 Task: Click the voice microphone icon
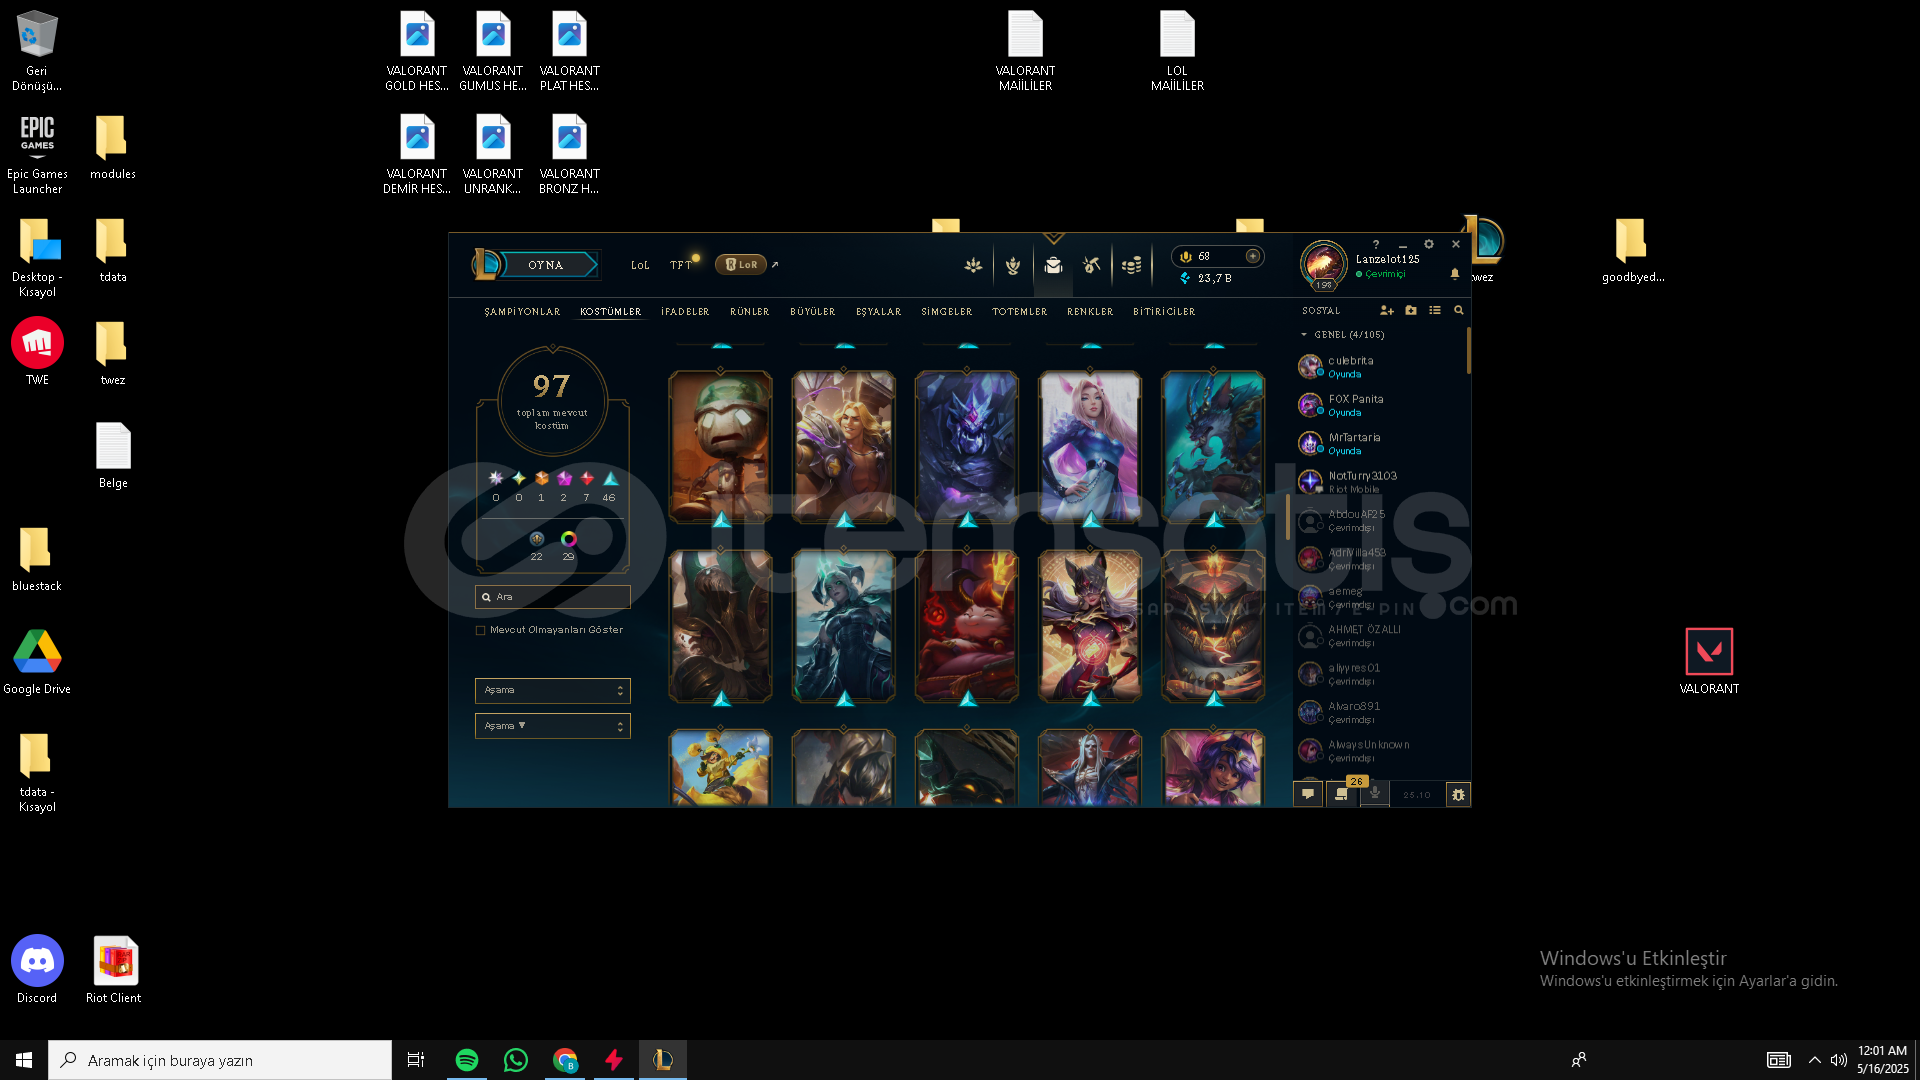coord(1375,794)
